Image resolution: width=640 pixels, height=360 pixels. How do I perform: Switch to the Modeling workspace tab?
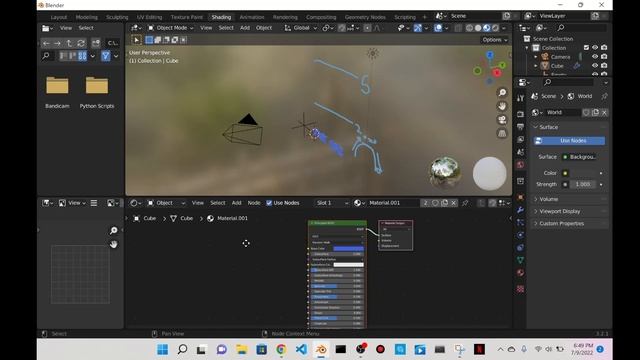point(87,17)
